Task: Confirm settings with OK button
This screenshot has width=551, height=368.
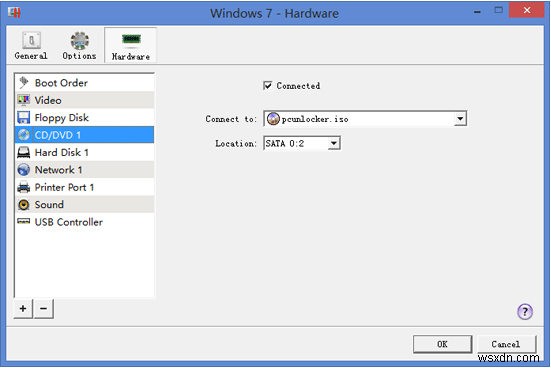Action: click(x=442, y=344)
